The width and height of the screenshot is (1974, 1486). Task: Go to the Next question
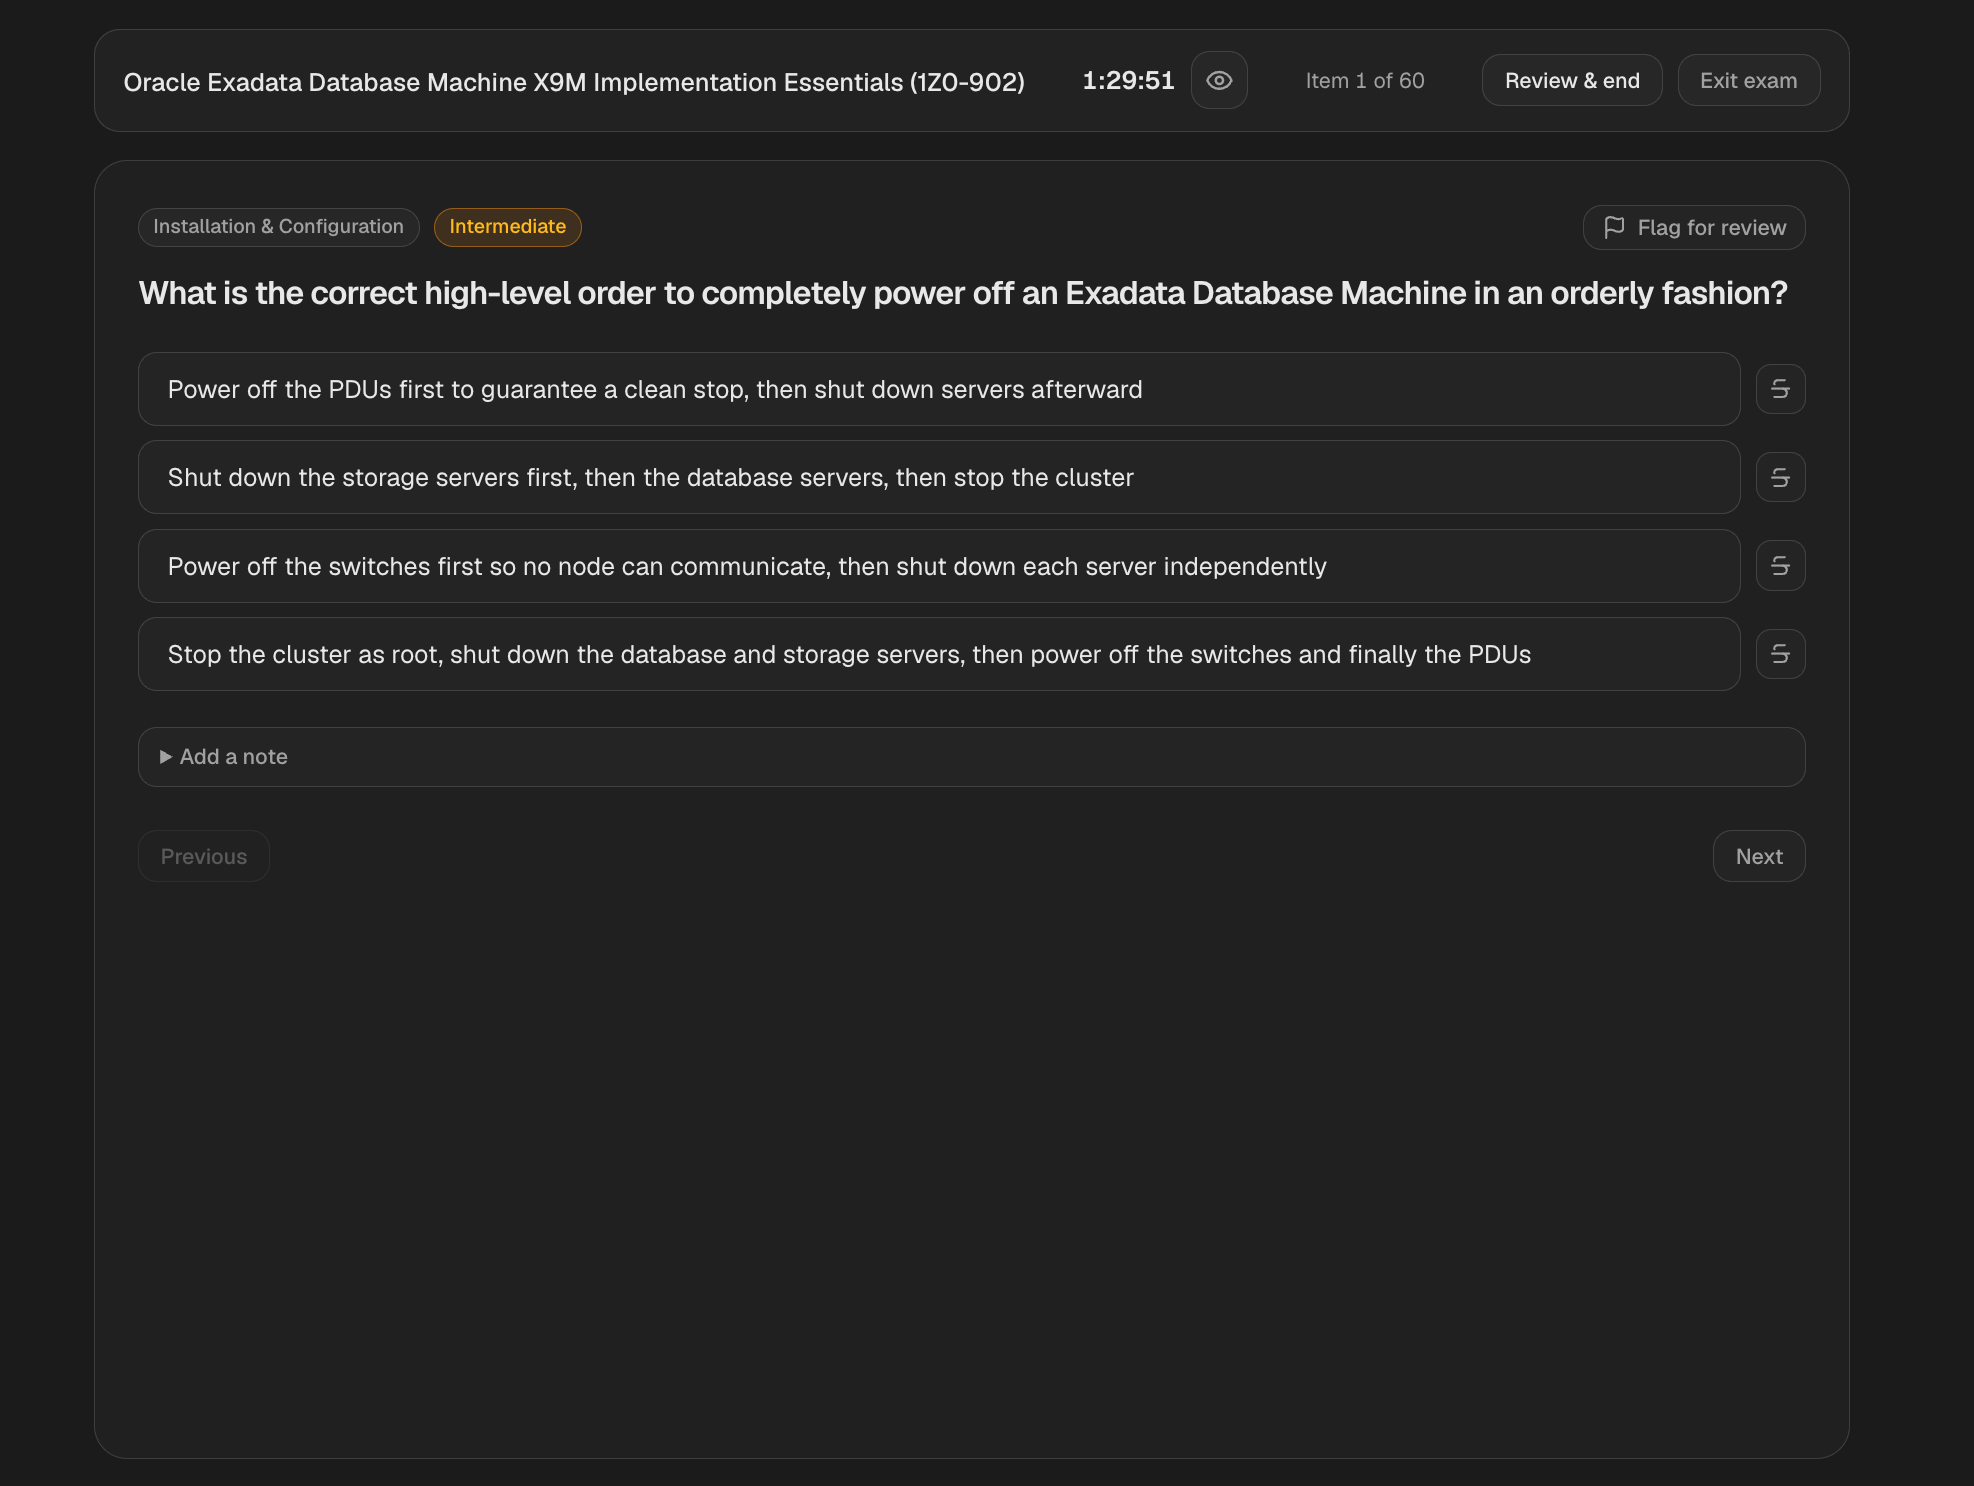coord(1758,856)
